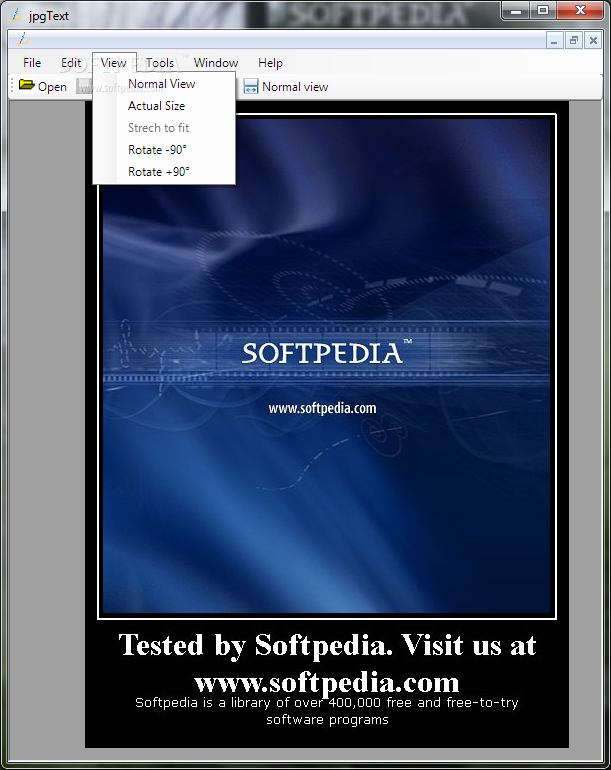Collapse the open View menu
The width and height of the screenshot is (611, 770).
114,63
